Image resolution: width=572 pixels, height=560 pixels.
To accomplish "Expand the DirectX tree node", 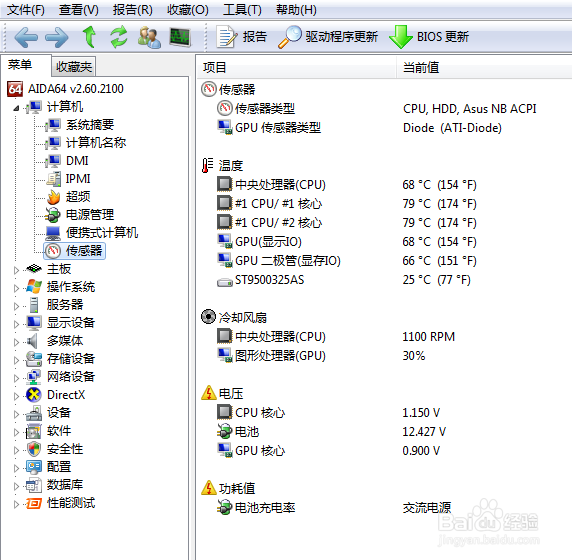I will coord(16,396).
